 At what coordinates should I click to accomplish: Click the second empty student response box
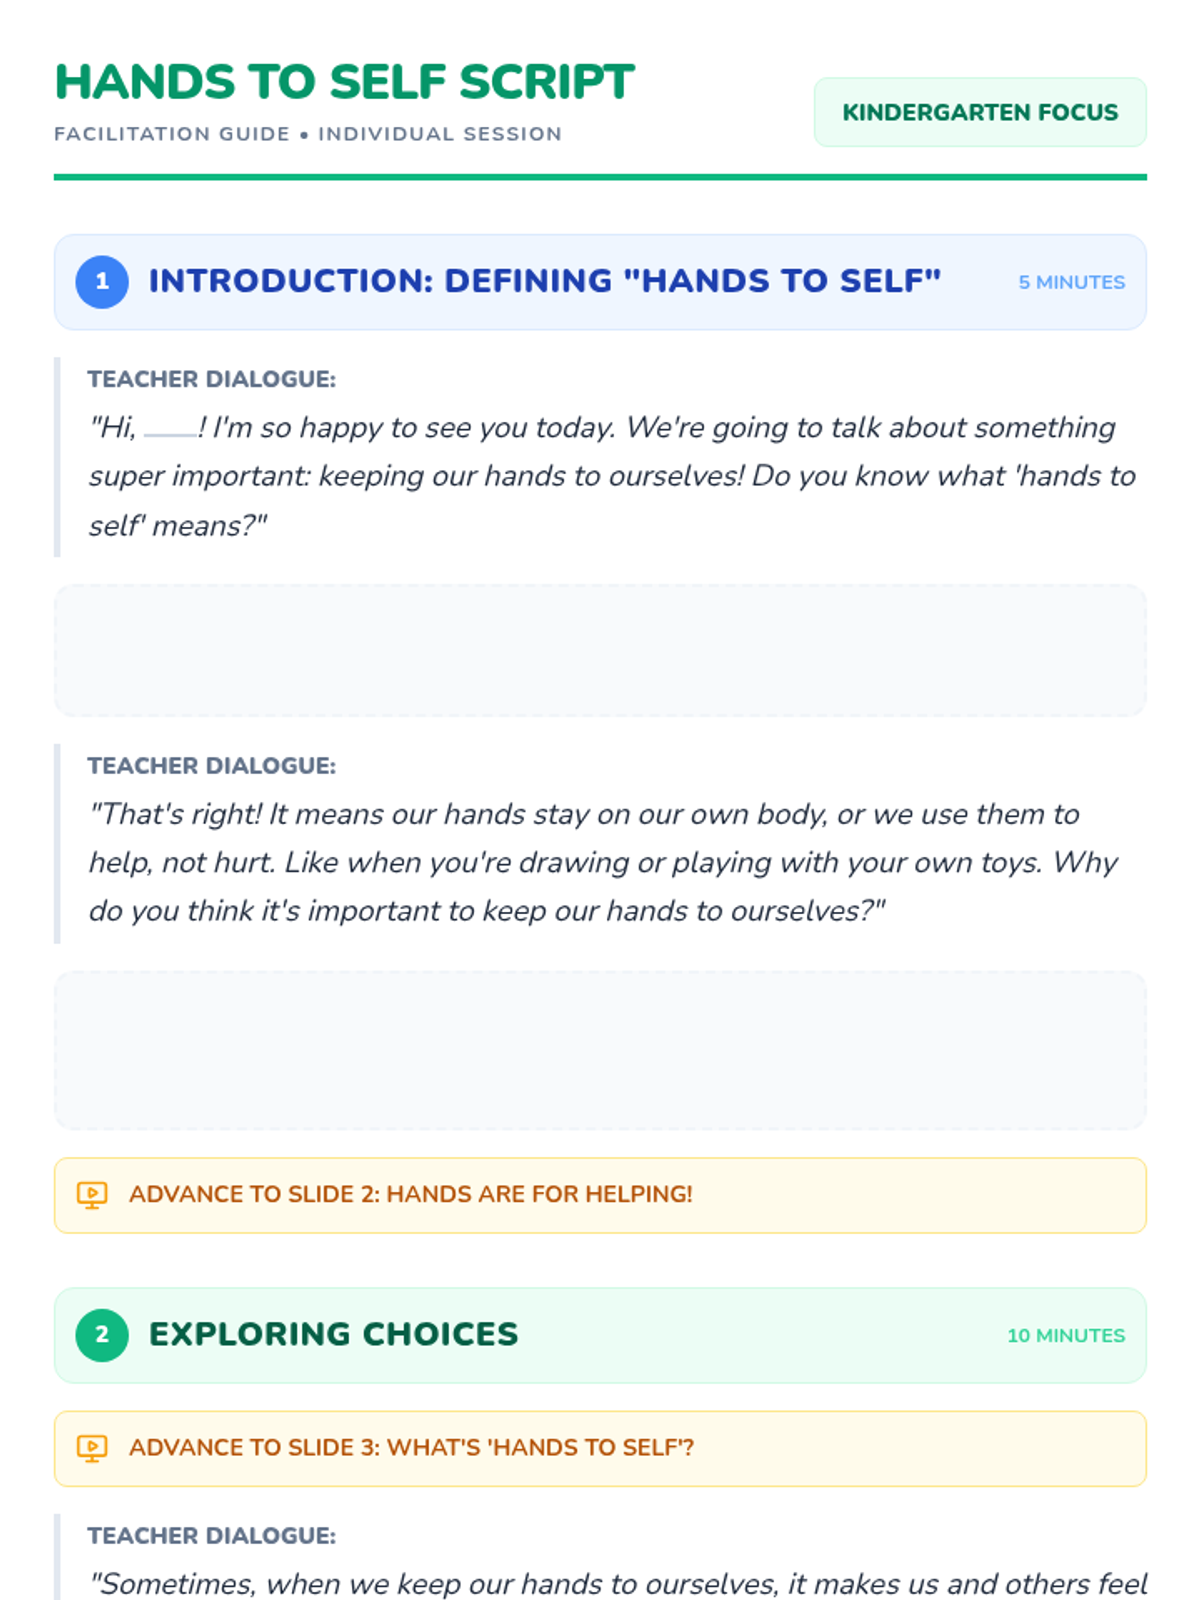[x=600, y=1050]
